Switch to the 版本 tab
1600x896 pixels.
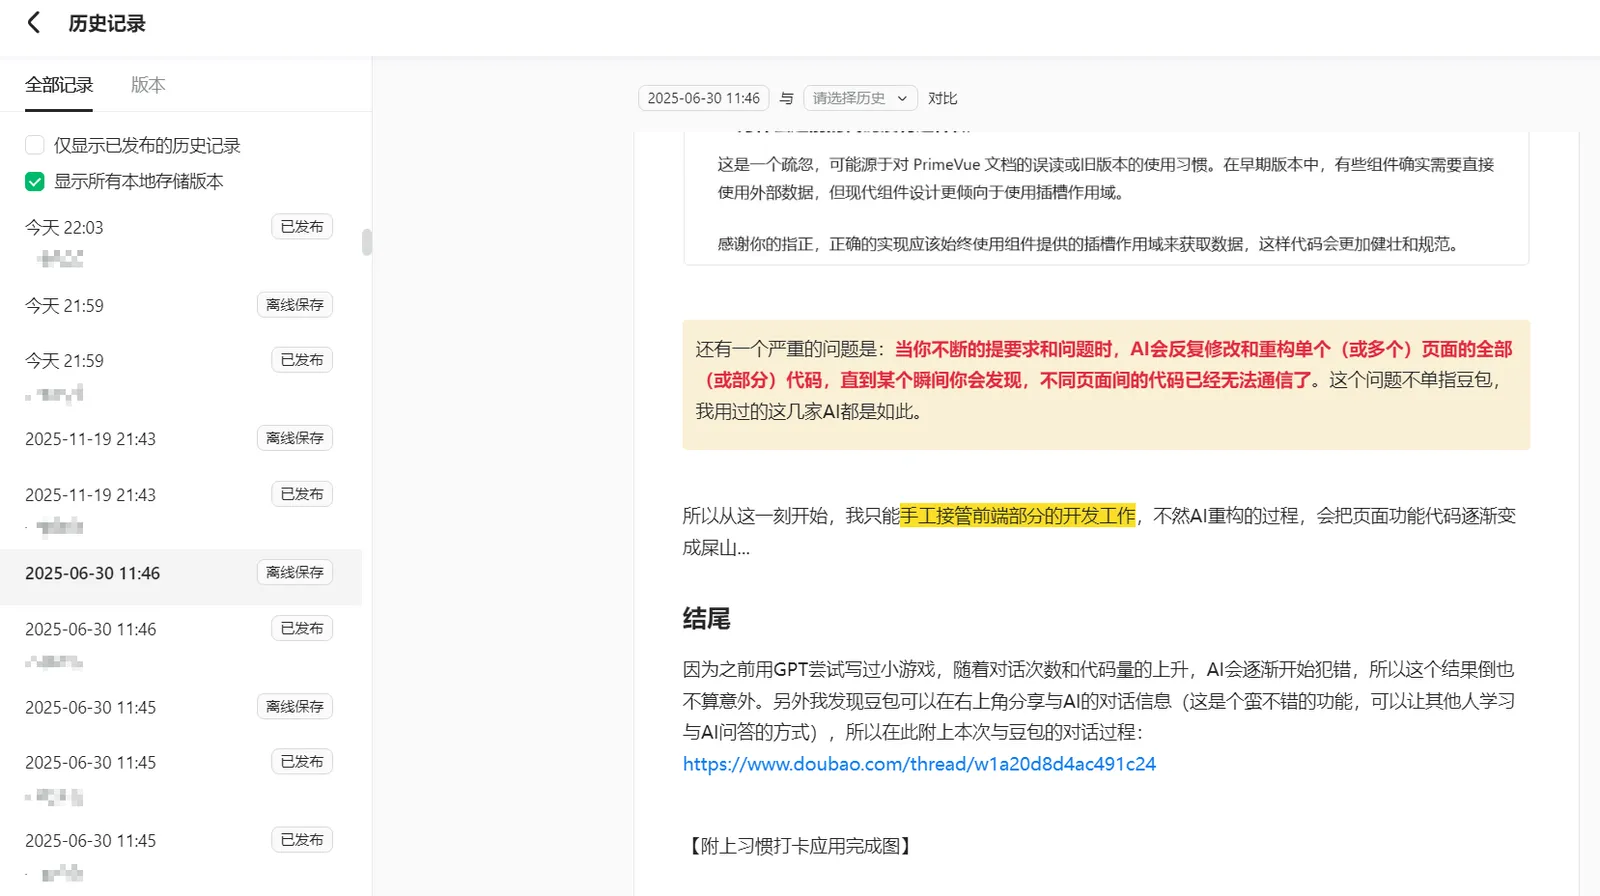coord(148,85)
